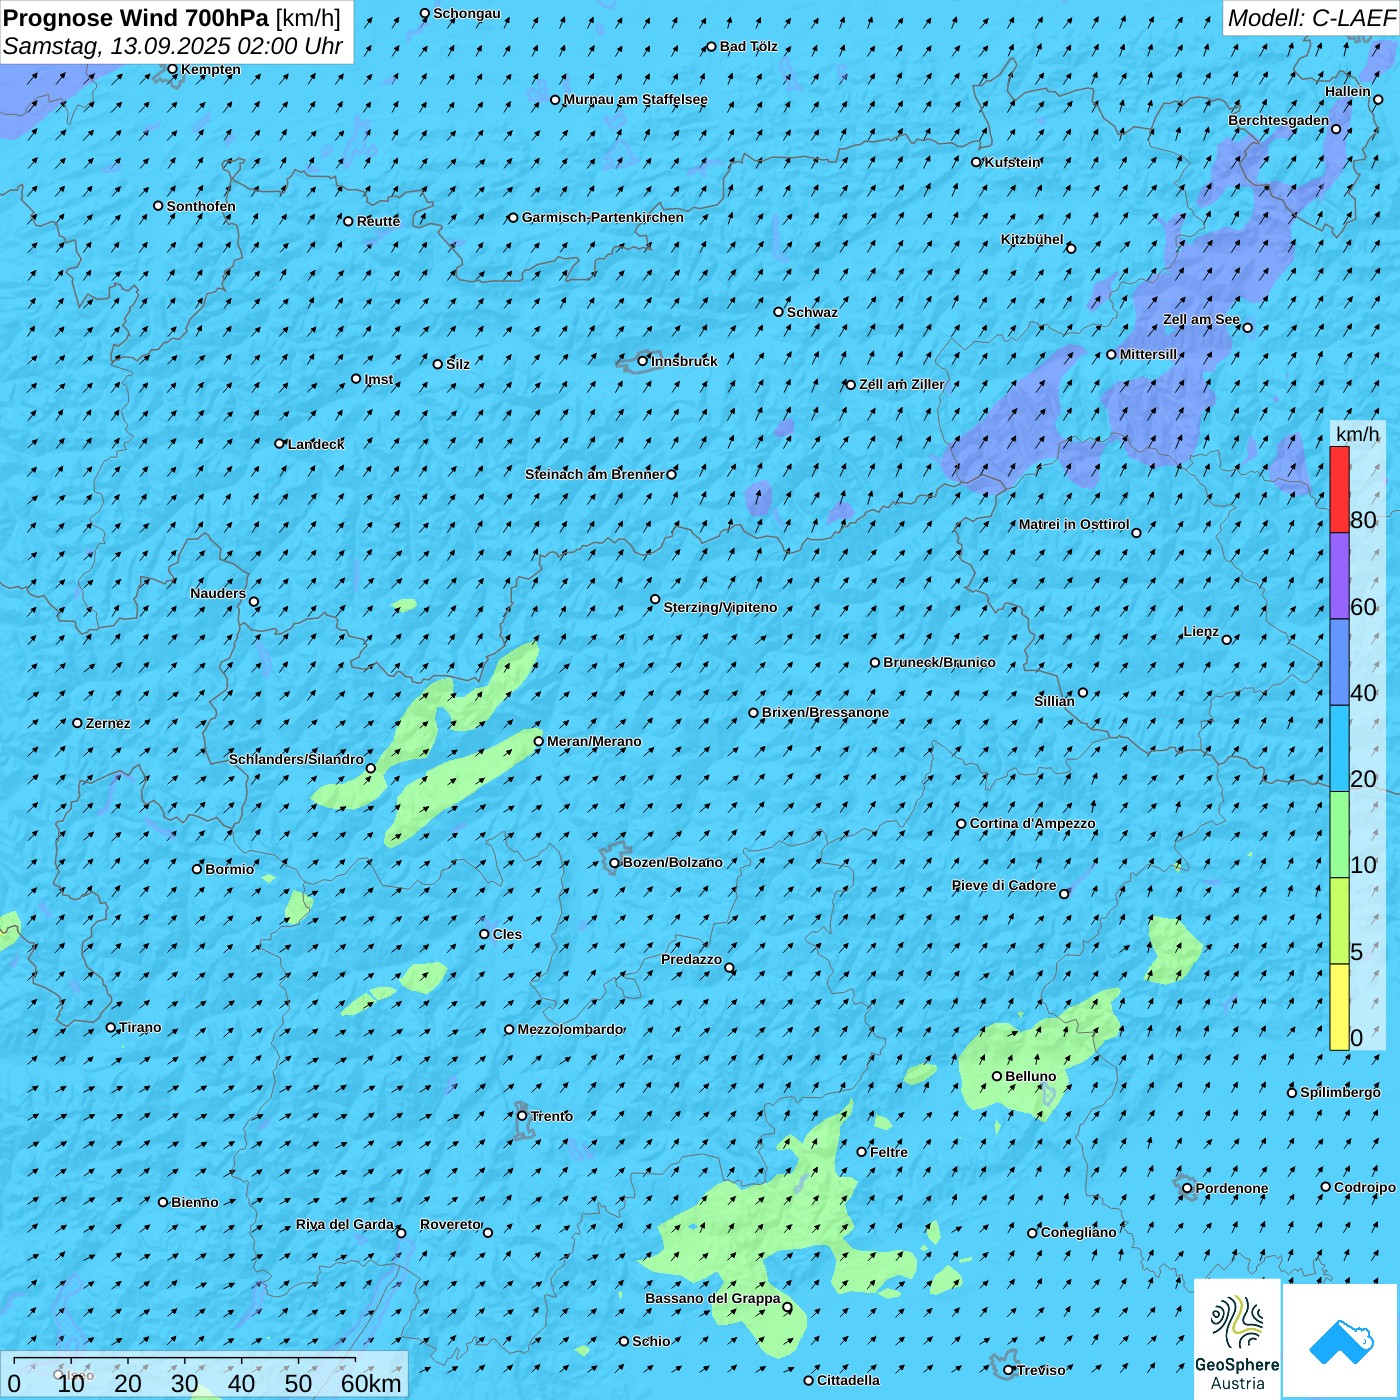Click the Imst city label
Screen dimensions: 1400x1400
(379, 379)
